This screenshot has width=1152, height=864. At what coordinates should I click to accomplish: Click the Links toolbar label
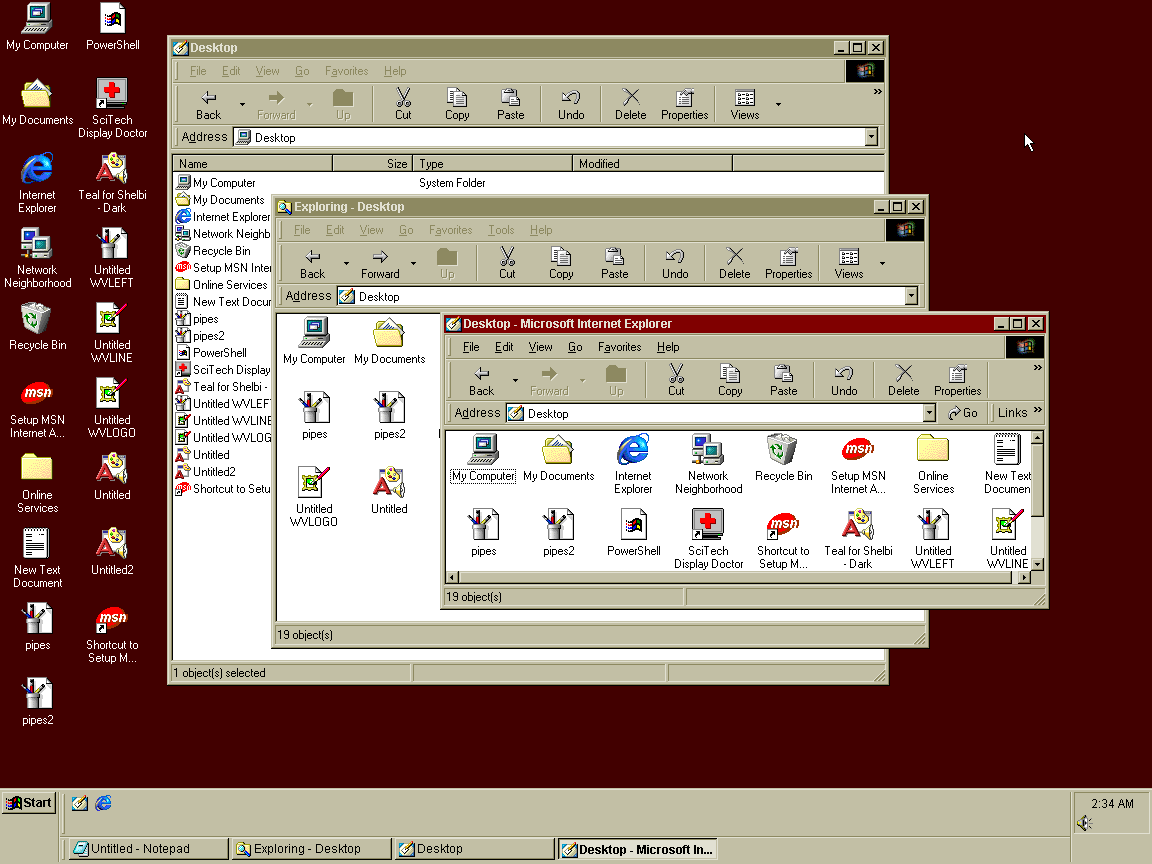(x=1012, y=413)
